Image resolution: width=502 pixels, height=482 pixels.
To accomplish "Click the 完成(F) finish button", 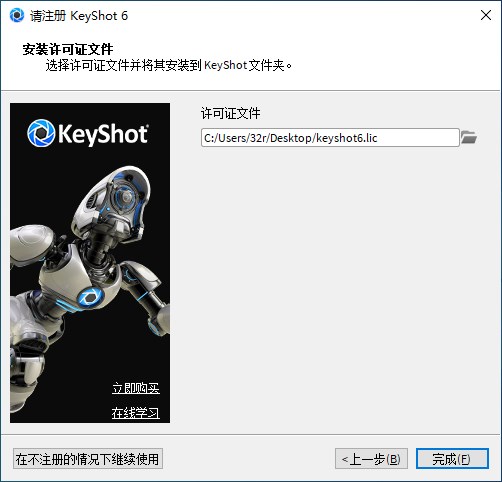I will coord(452,459).
